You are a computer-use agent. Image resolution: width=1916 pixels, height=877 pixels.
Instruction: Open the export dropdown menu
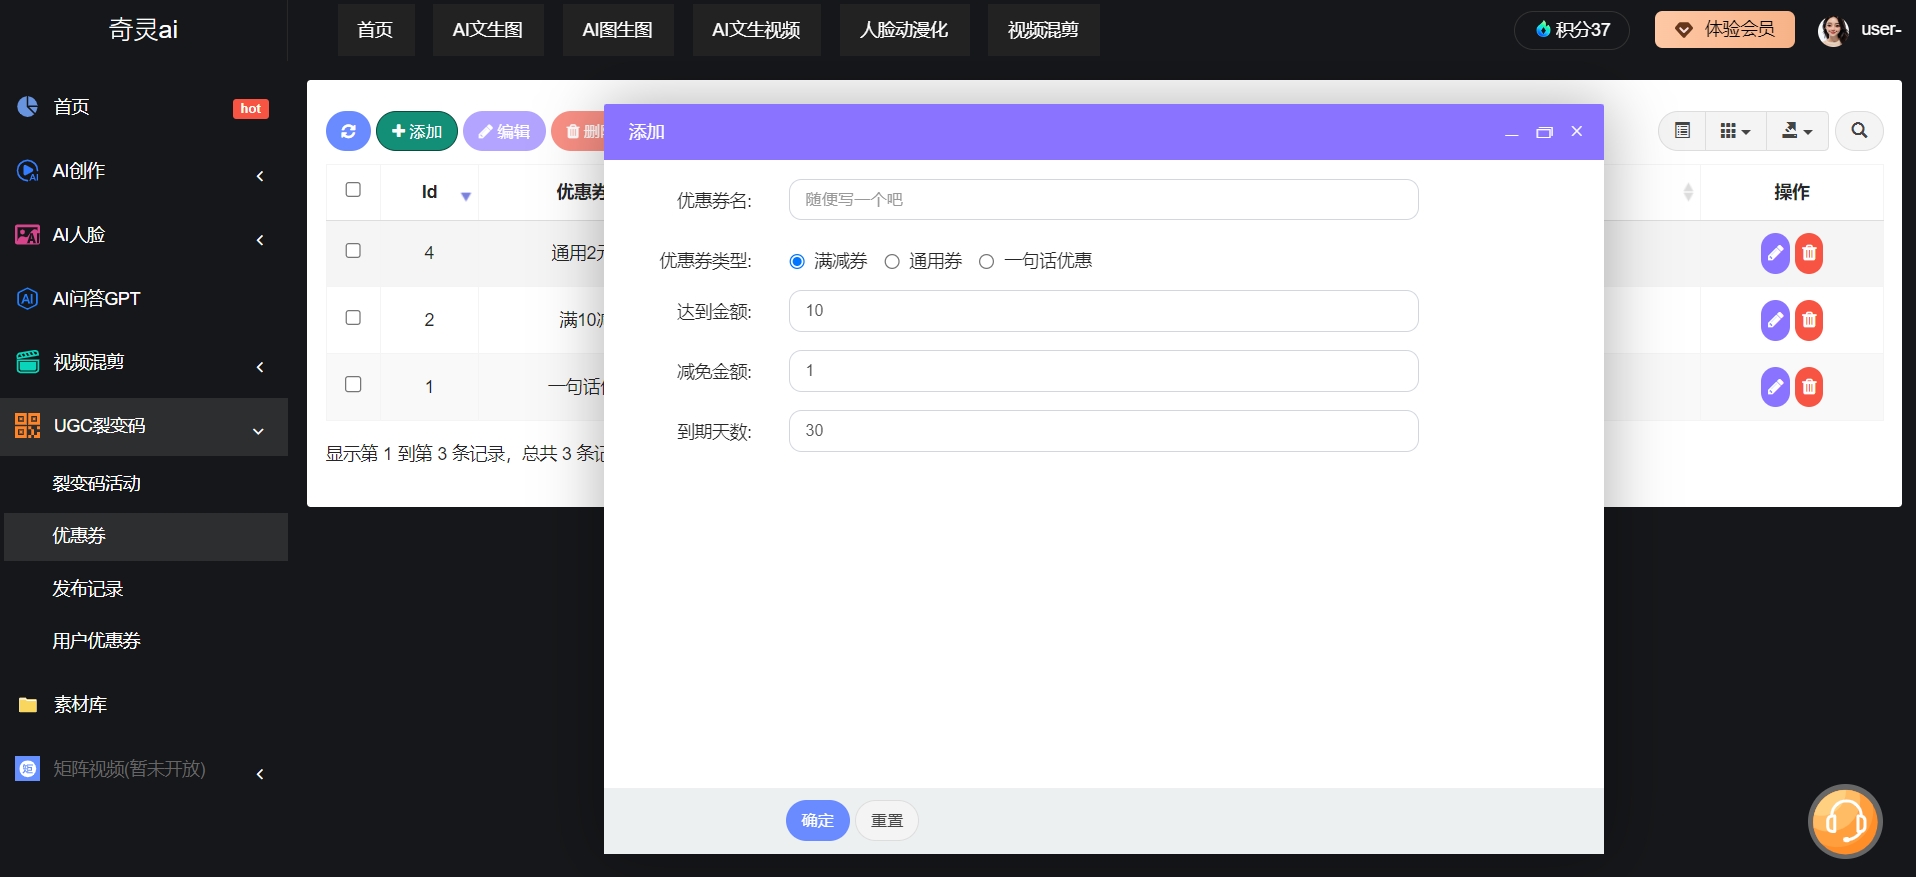point(1796,130)
